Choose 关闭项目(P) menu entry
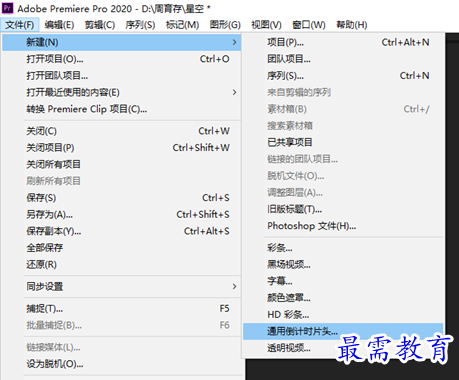 121,148
